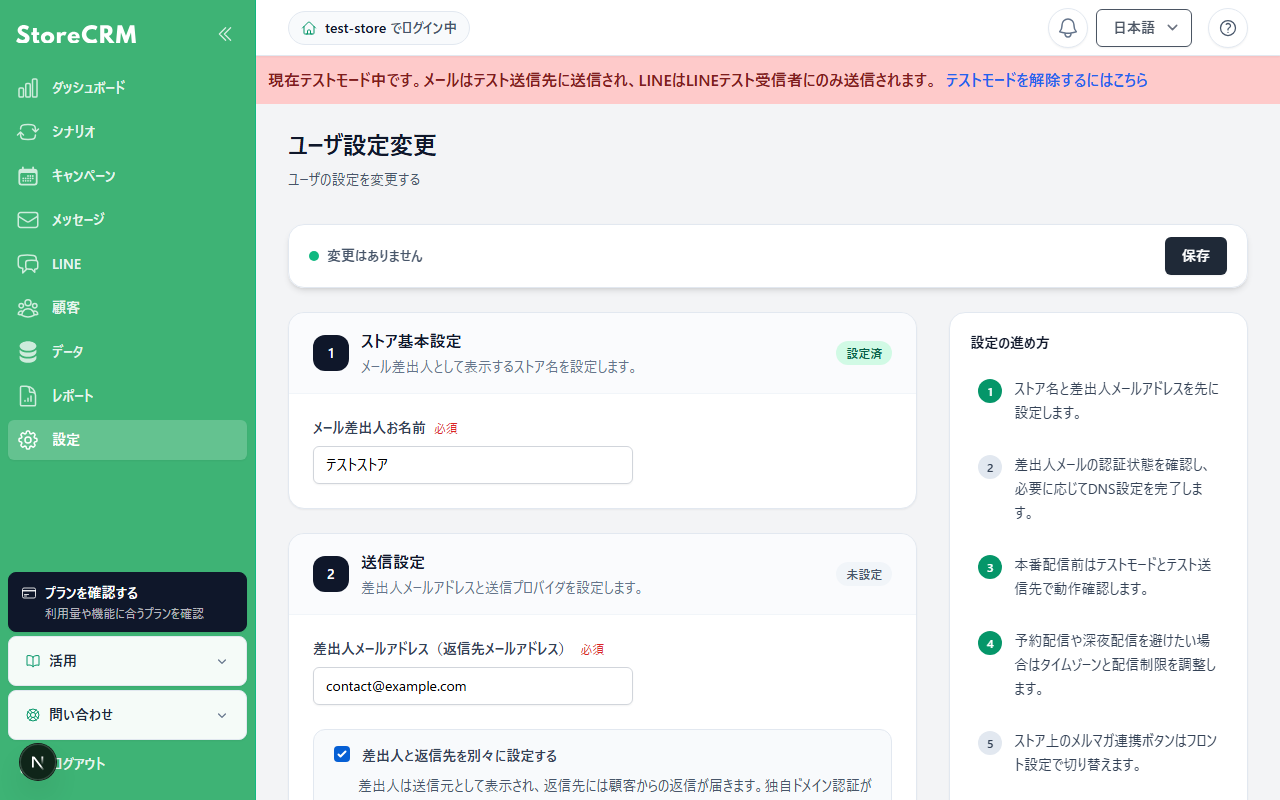Click step number 1 badge of ストア基本設定
1280x800 pixels.
tap(331, 353)
